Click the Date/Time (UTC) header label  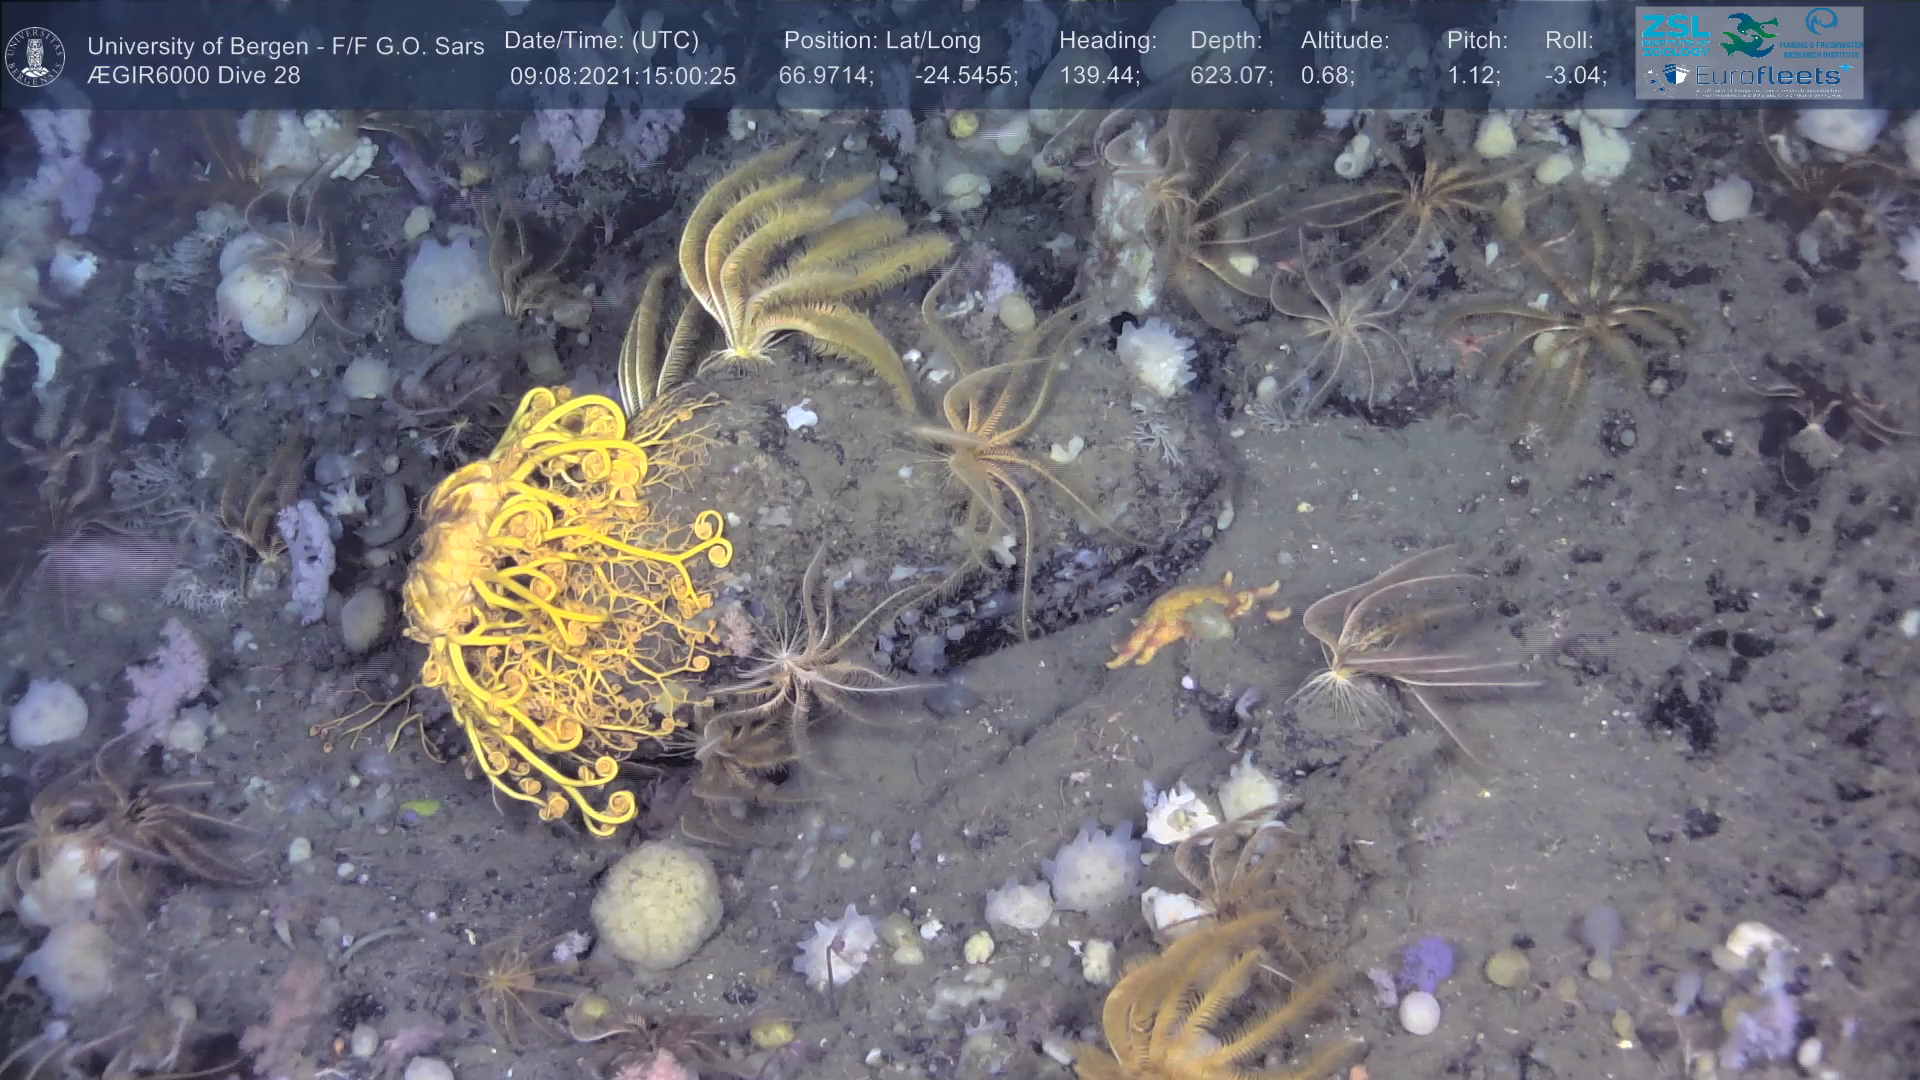coord(601,40)
